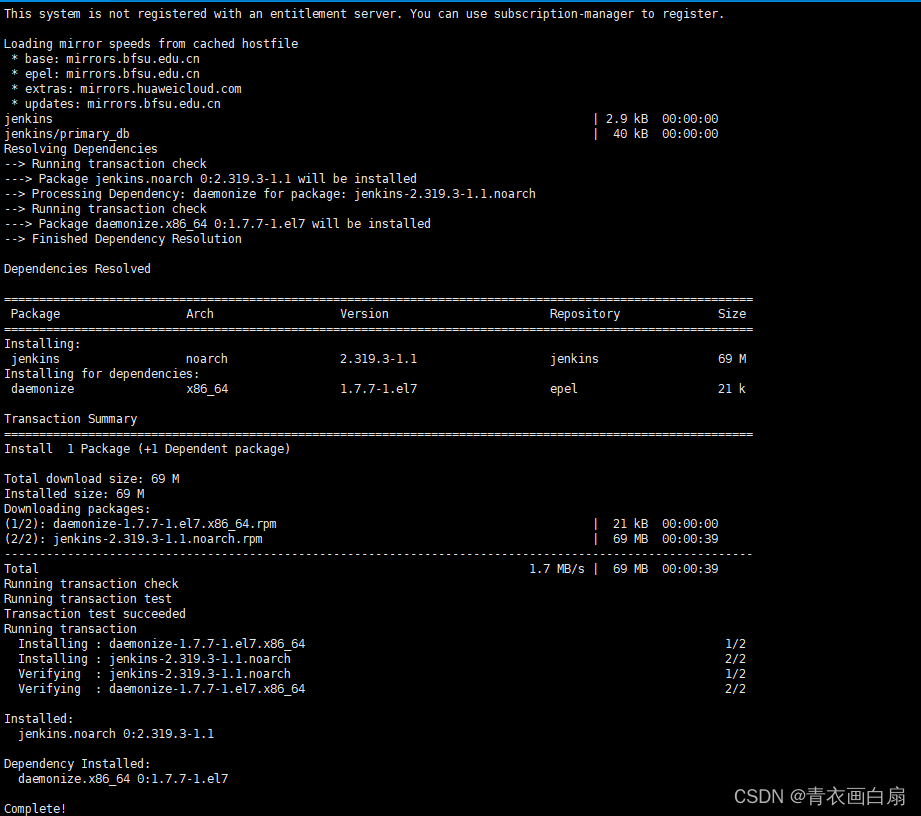The height and width of the screenshot is (816, 921).
Task: Click the 'Dependency Installed:' heading
Action: pyautogui.click(x=77, y=764)
